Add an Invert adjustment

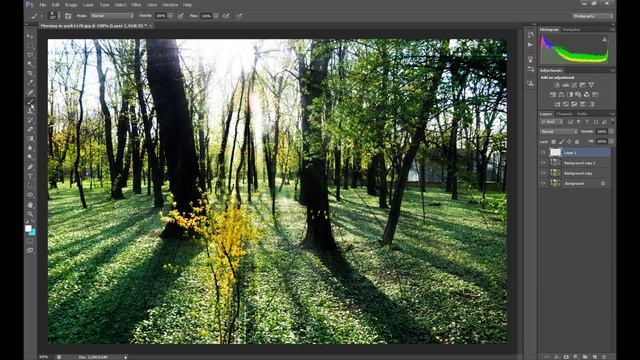(557, 104)
